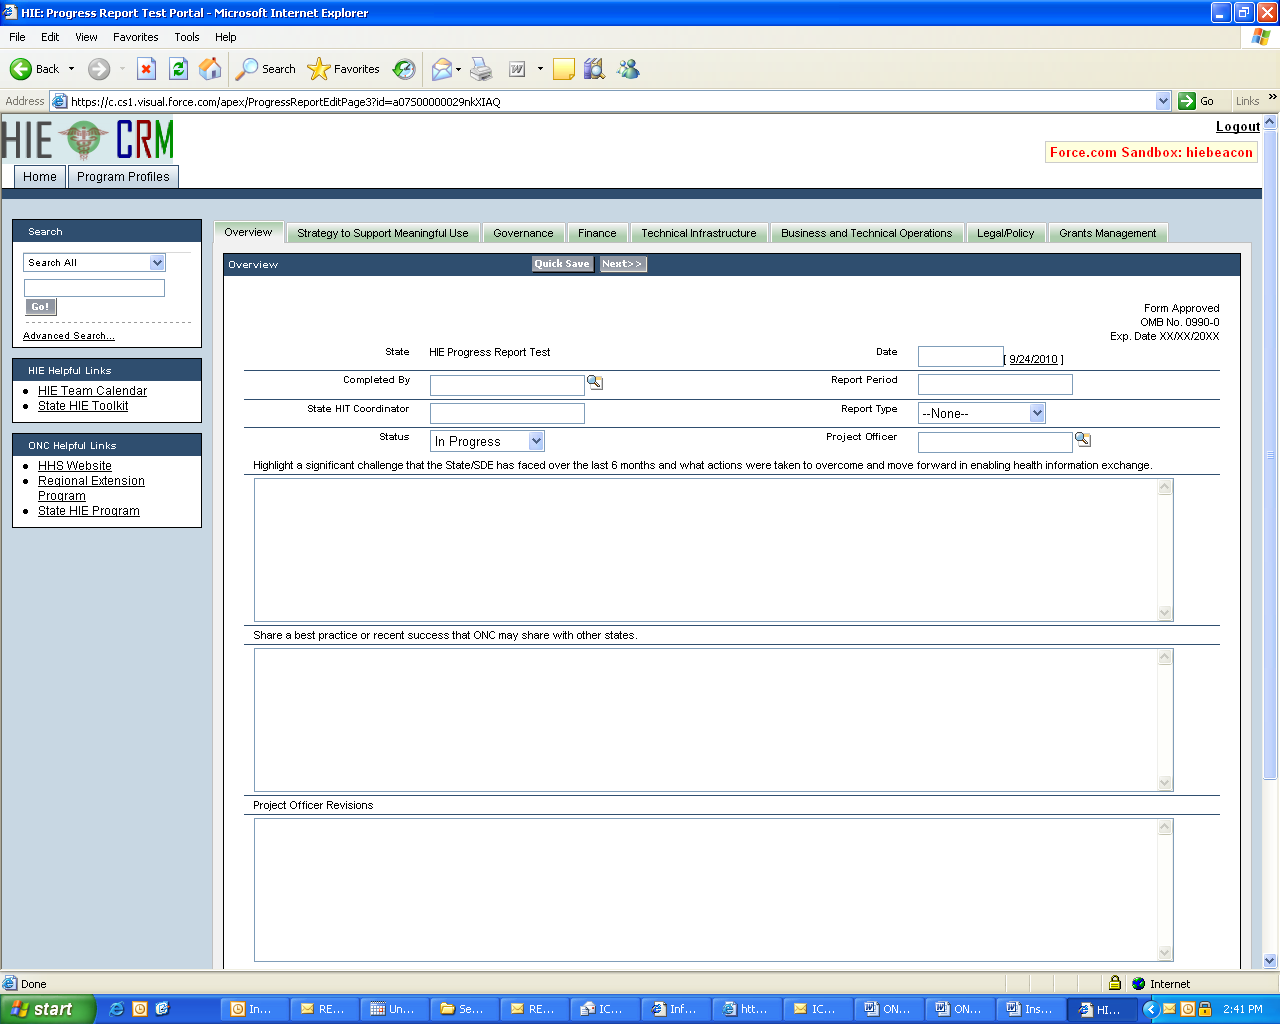The width and height of the screenshot is (1280, 1024).
Task: Open the Technical Infrastructure tab
Action: pyautogui.click(x=699, y=233)
